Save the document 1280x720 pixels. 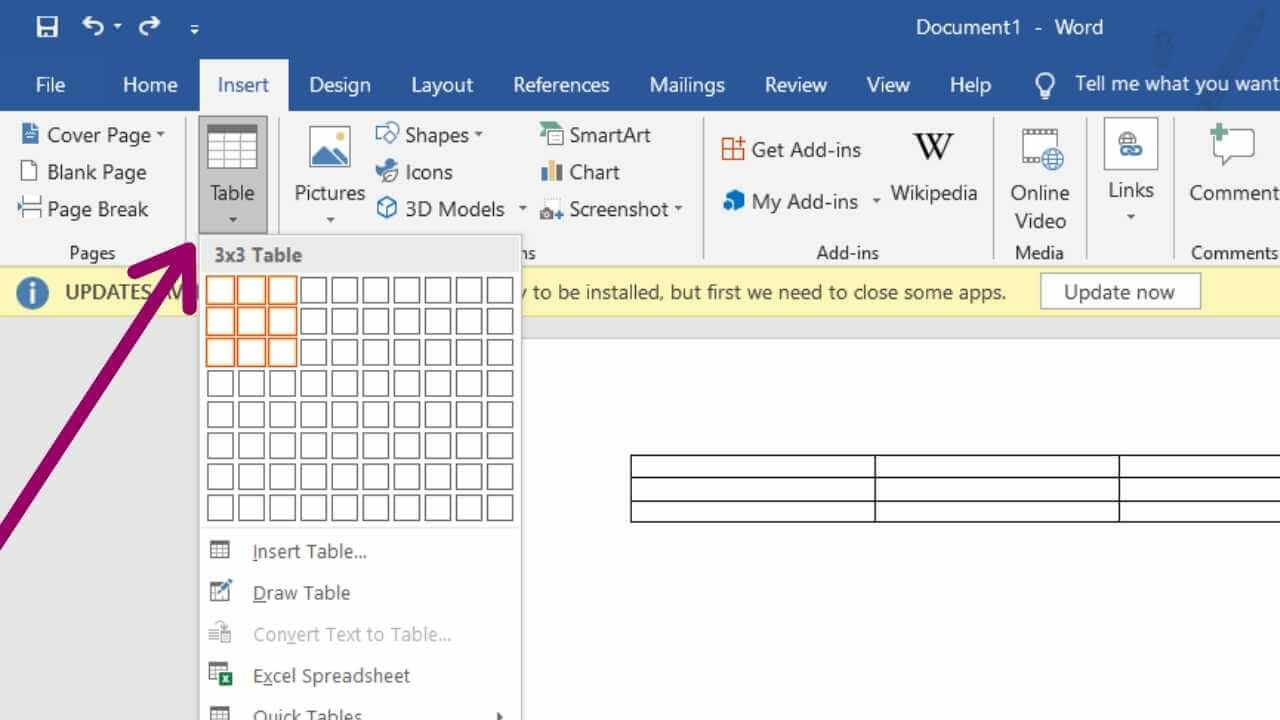(46, 27)
